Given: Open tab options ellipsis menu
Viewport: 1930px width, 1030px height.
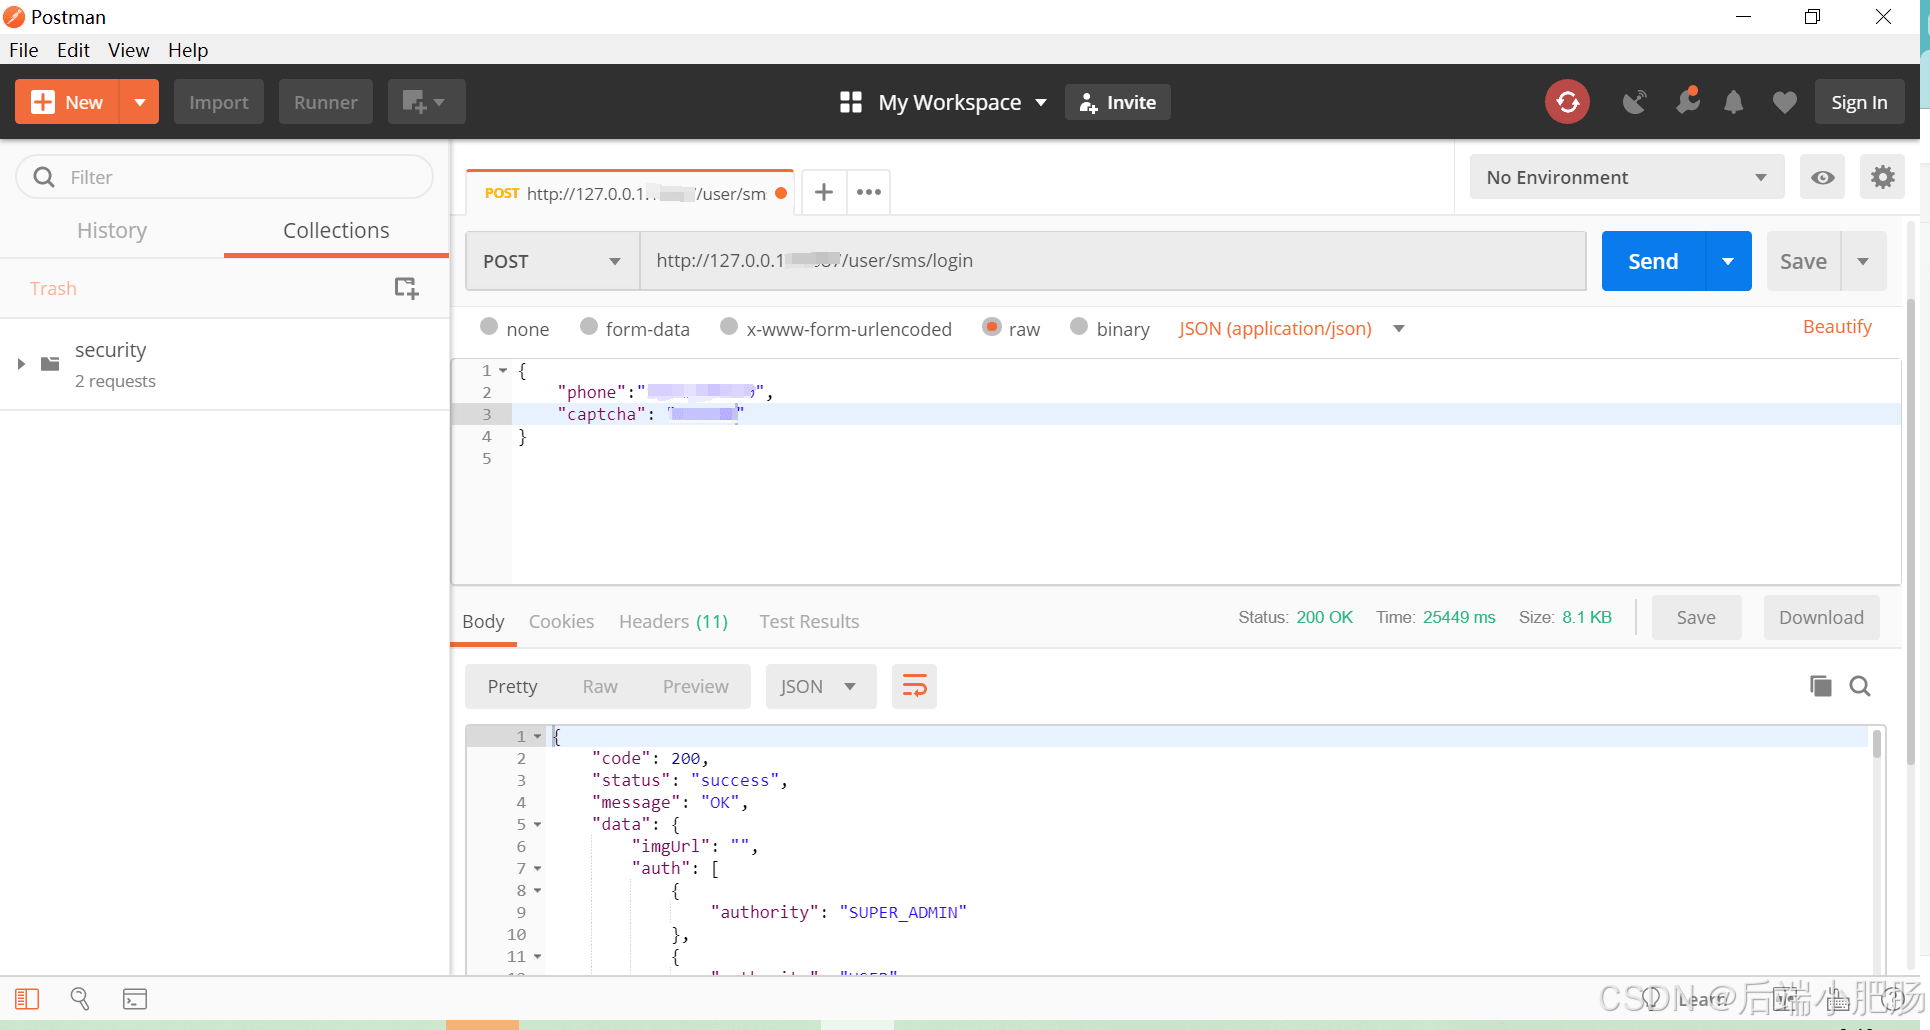Looking at the screenshot, I should [x=869, y=192].
